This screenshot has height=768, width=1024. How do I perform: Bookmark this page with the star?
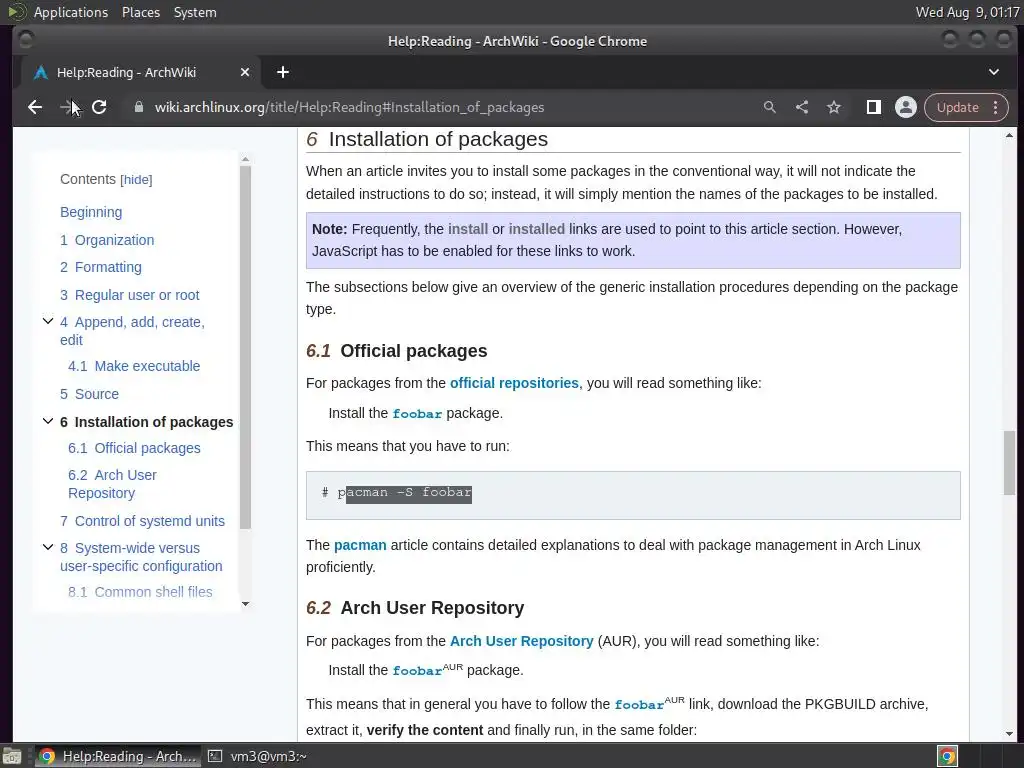(x=834, y=107)
